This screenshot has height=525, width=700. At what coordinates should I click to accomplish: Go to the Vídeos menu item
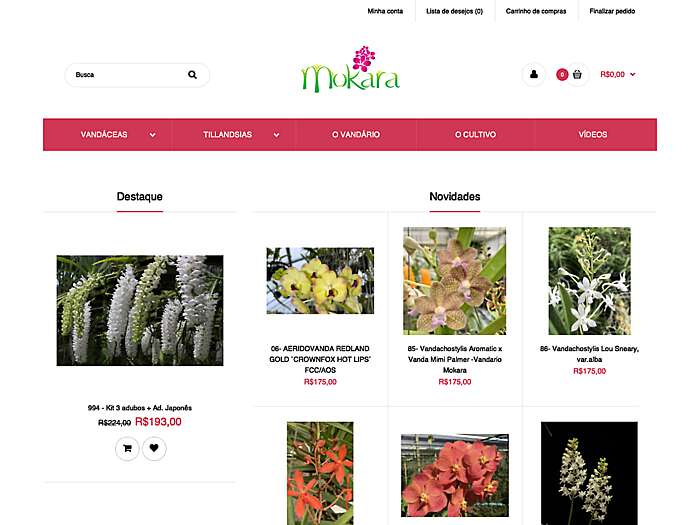point(593,134)
